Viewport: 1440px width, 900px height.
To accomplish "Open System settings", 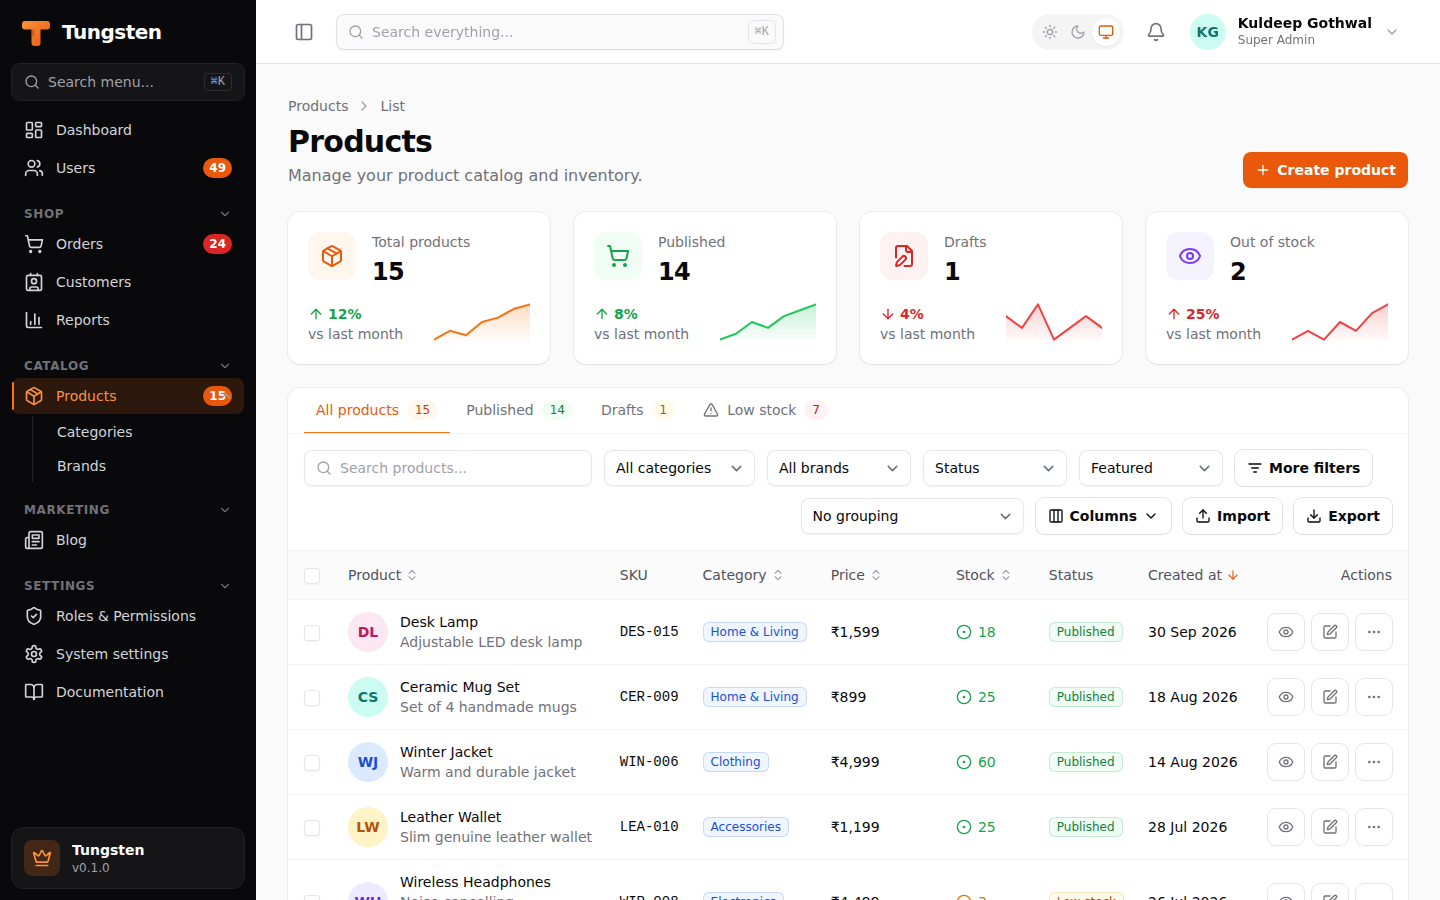I will point(128,654).
